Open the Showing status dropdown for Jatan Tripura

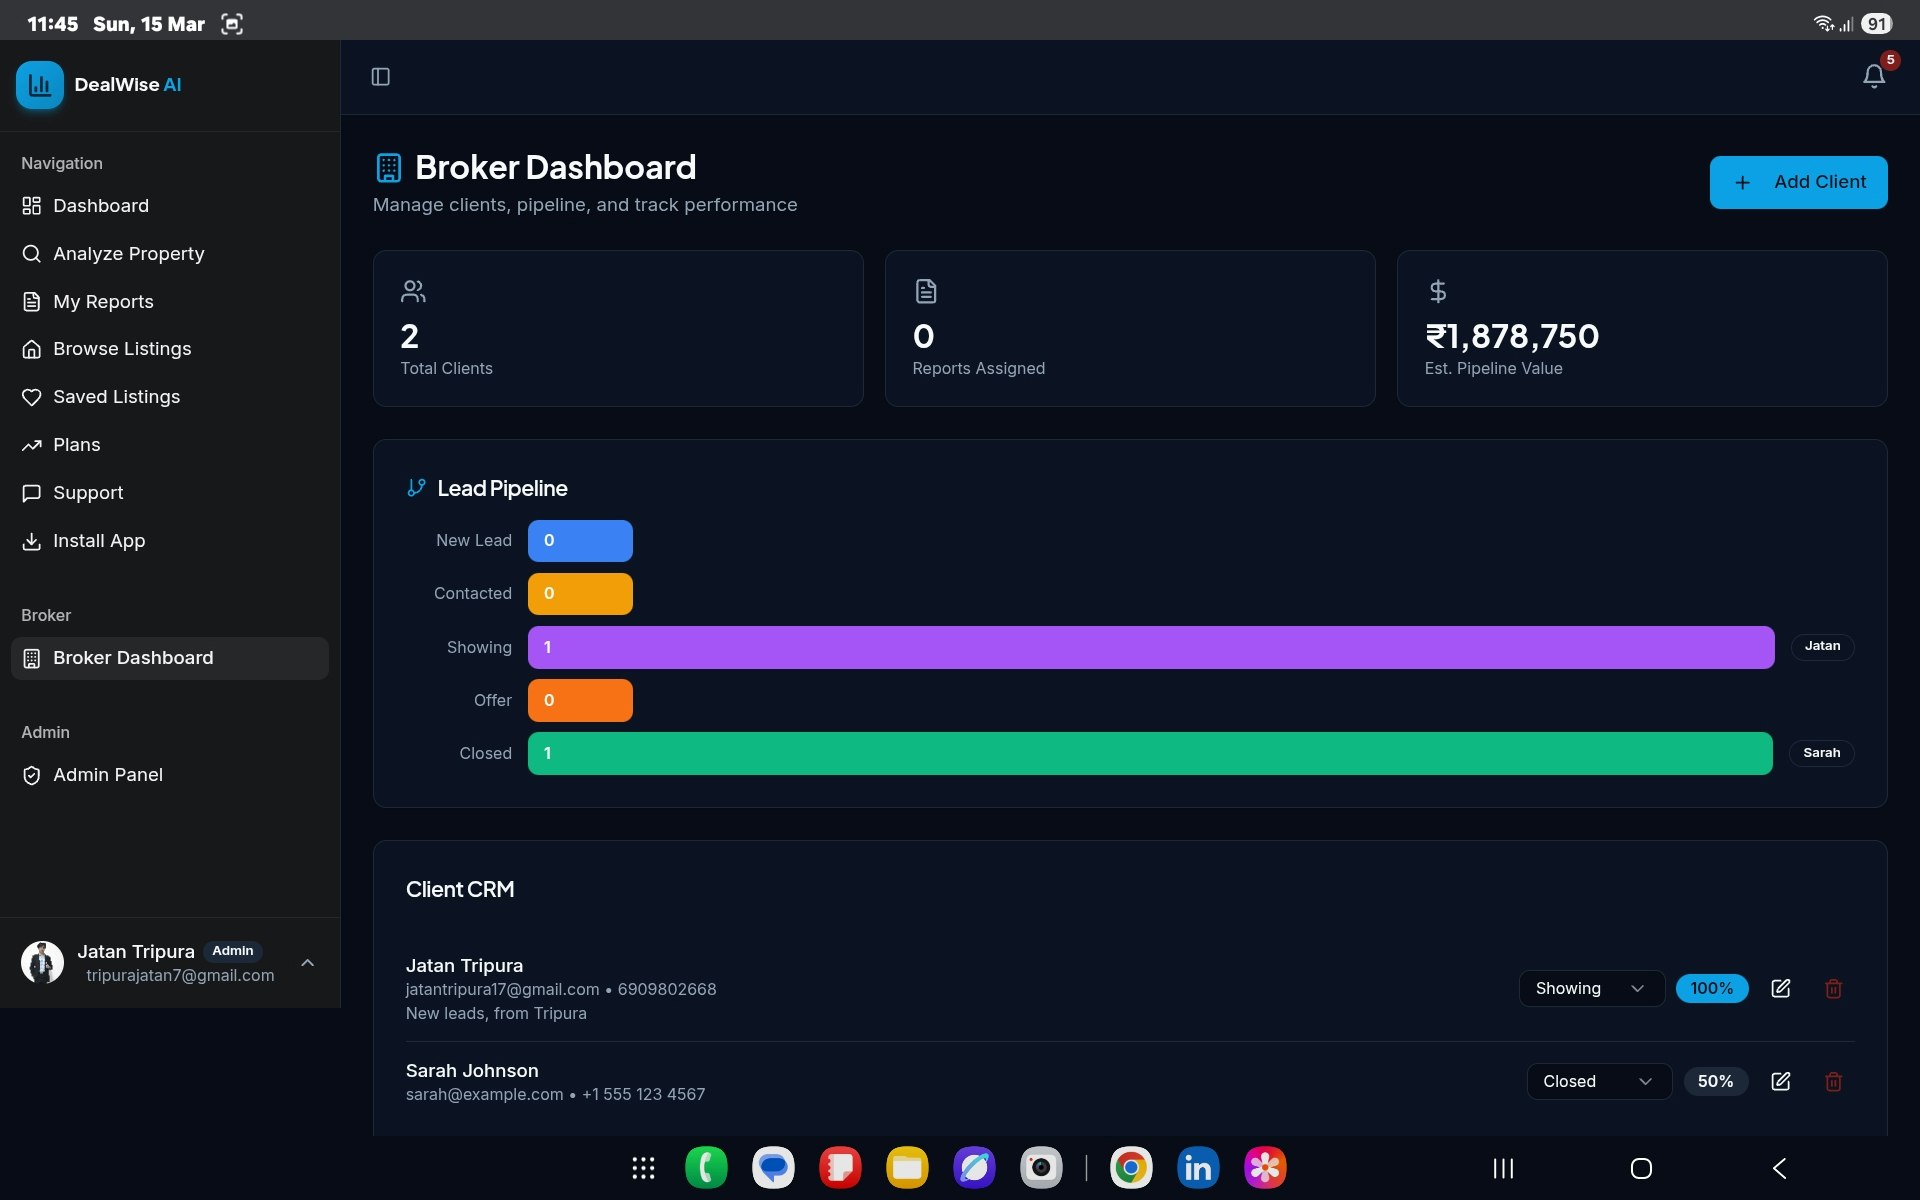pos(1590,988)
